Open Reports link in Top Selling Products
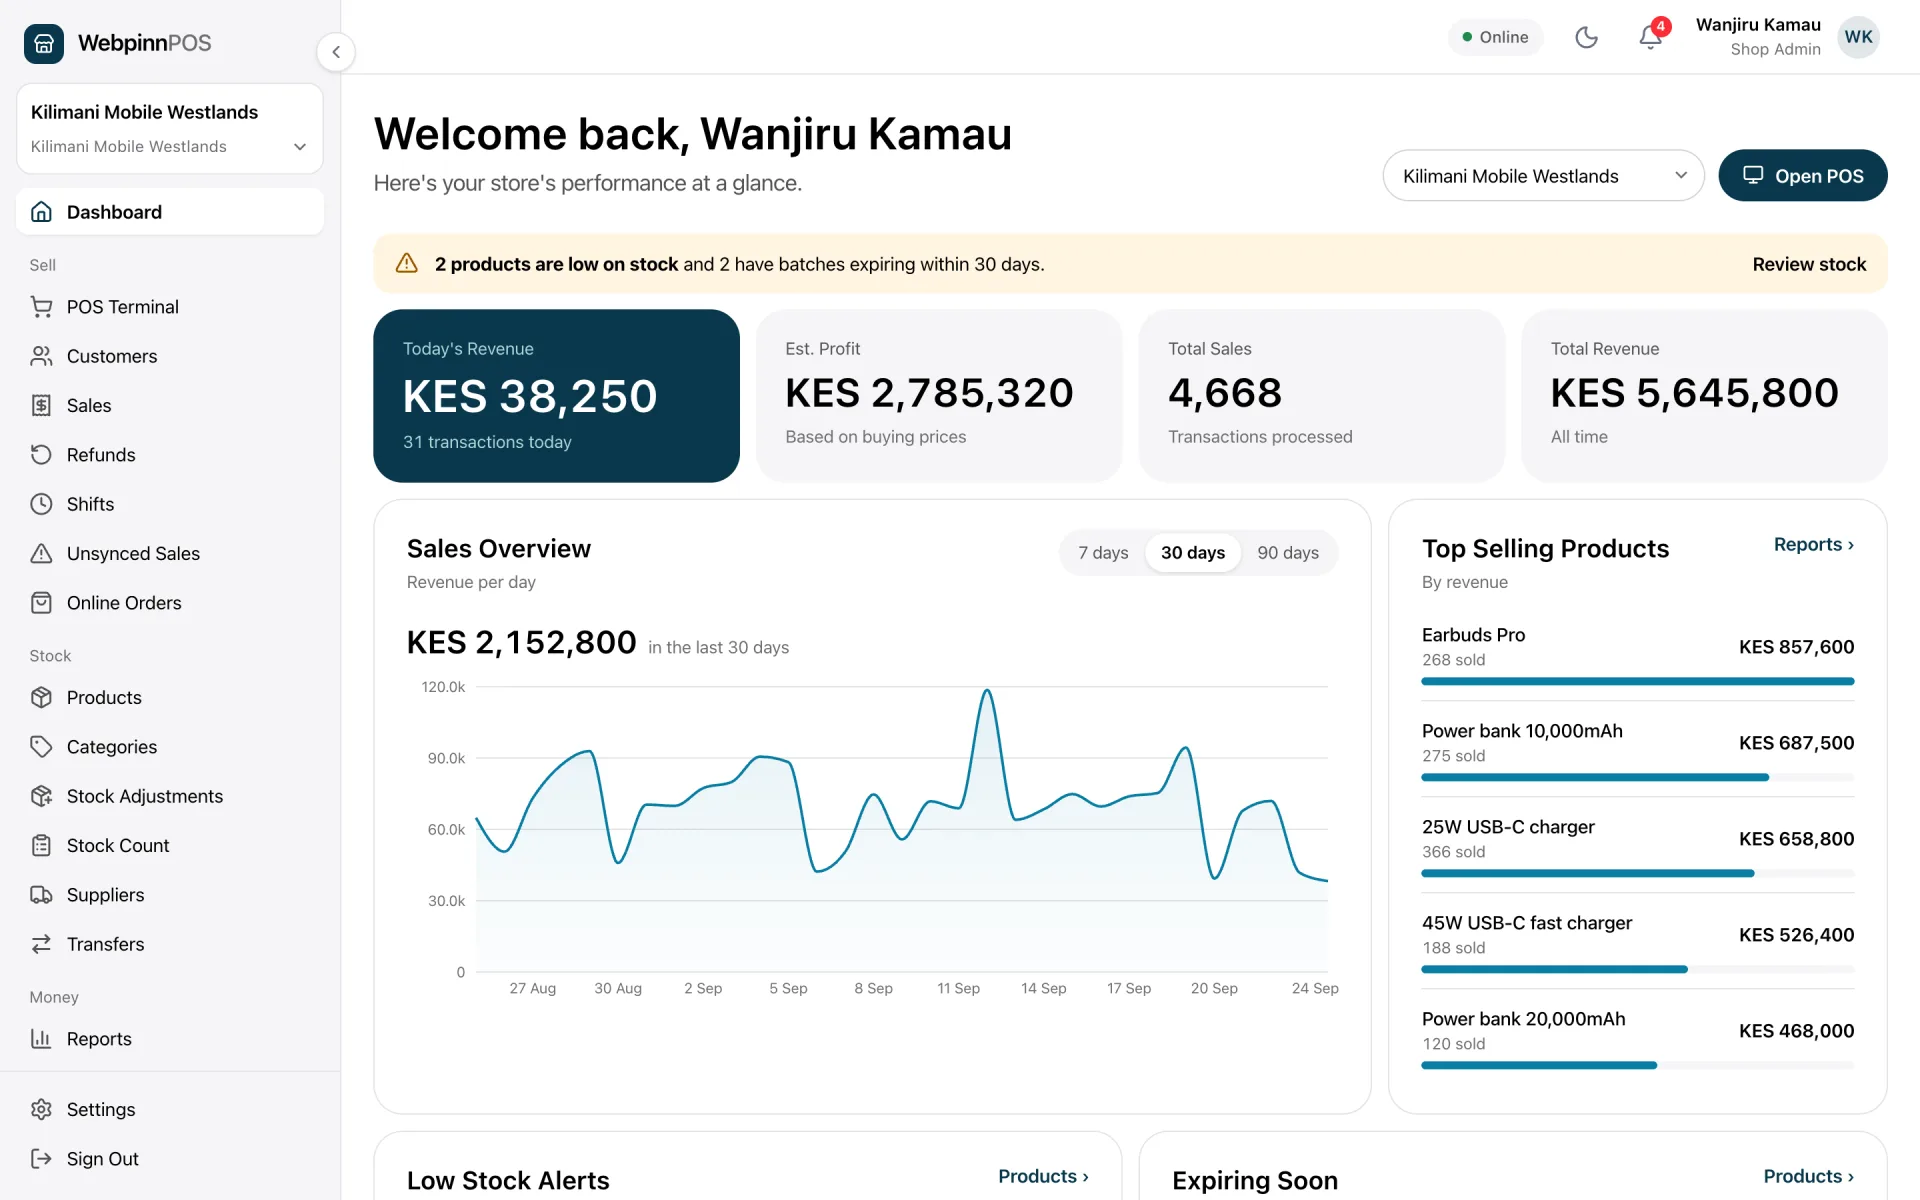Screen dimensions: 1920x1200 (x=1814, y=544)
